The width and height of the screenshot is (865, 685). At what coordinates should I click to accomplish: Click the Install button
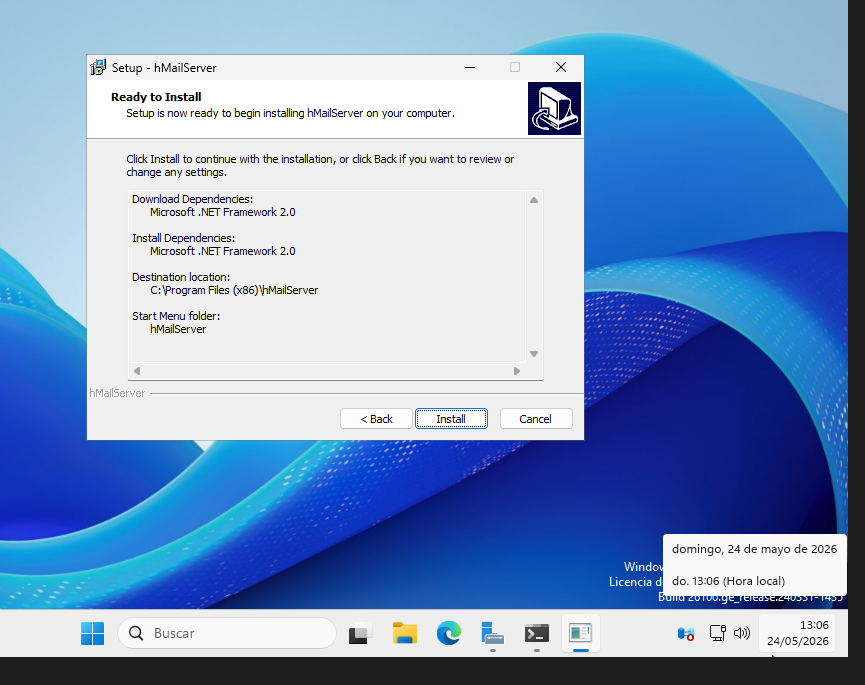(451, 419)
